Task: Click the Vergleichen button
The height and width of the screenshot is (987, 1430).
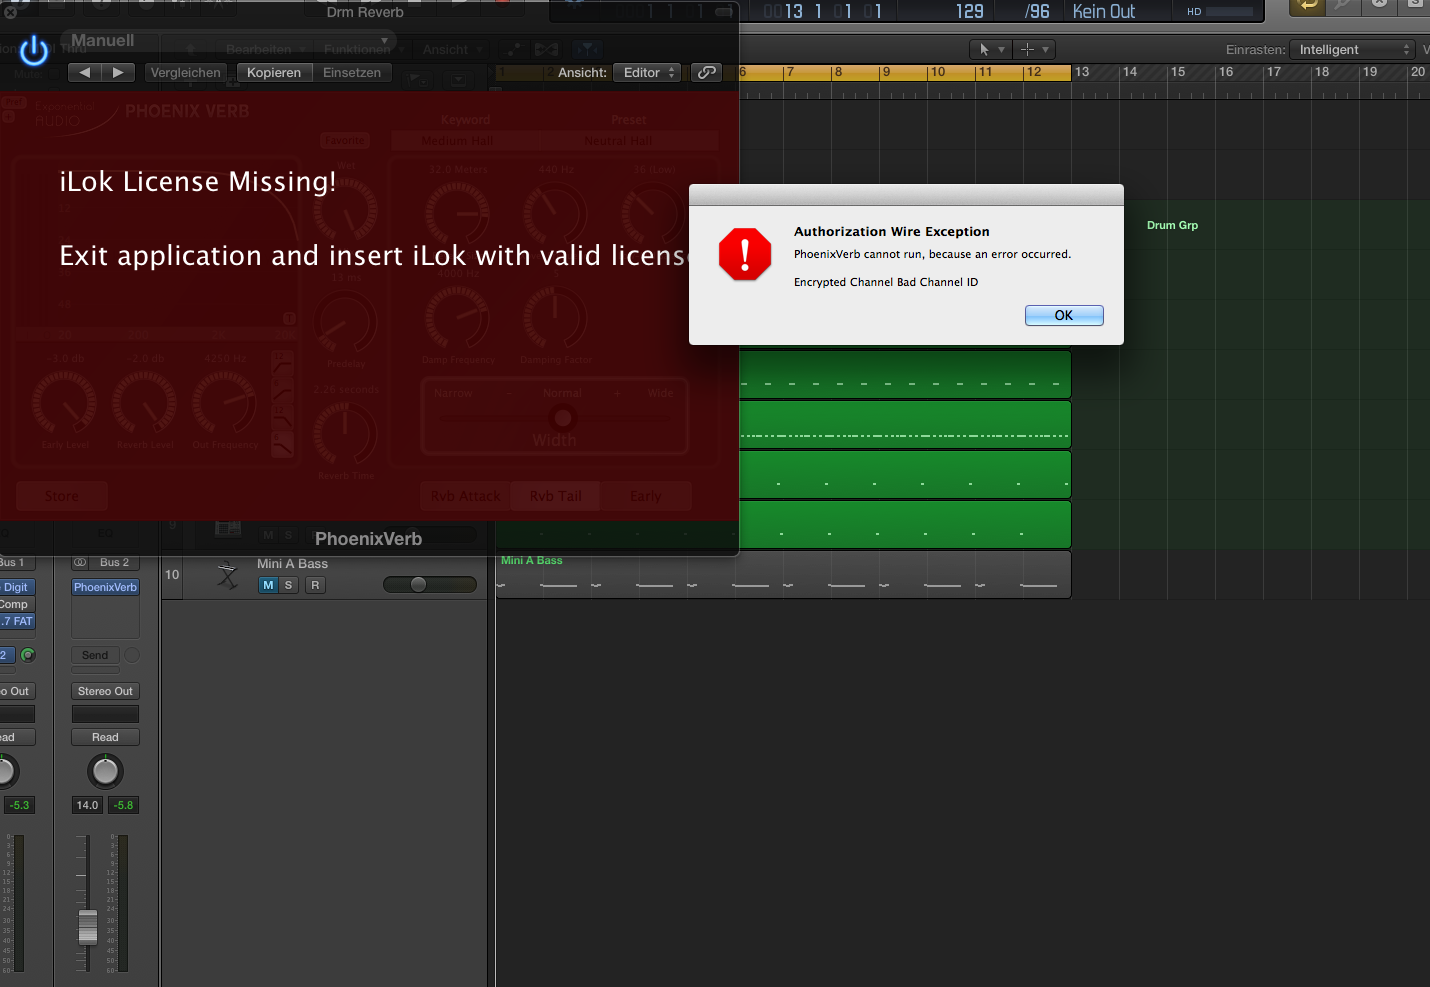Action: point(185,72)
